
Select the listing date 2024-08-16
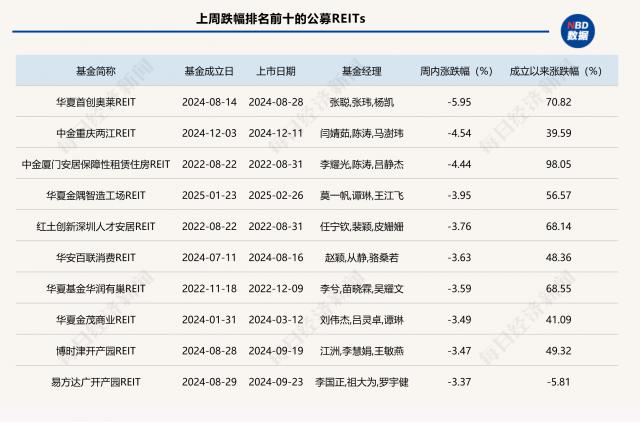pos(276,258)
